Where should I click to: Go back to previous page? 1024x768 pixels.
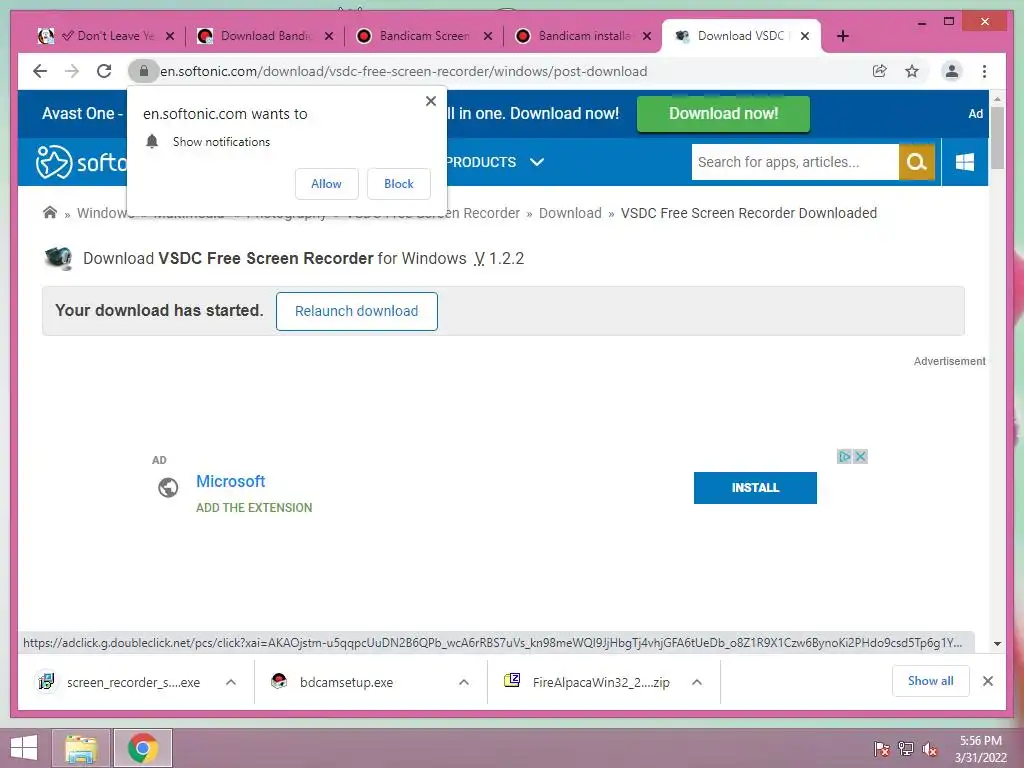click(x=40, y=71)
